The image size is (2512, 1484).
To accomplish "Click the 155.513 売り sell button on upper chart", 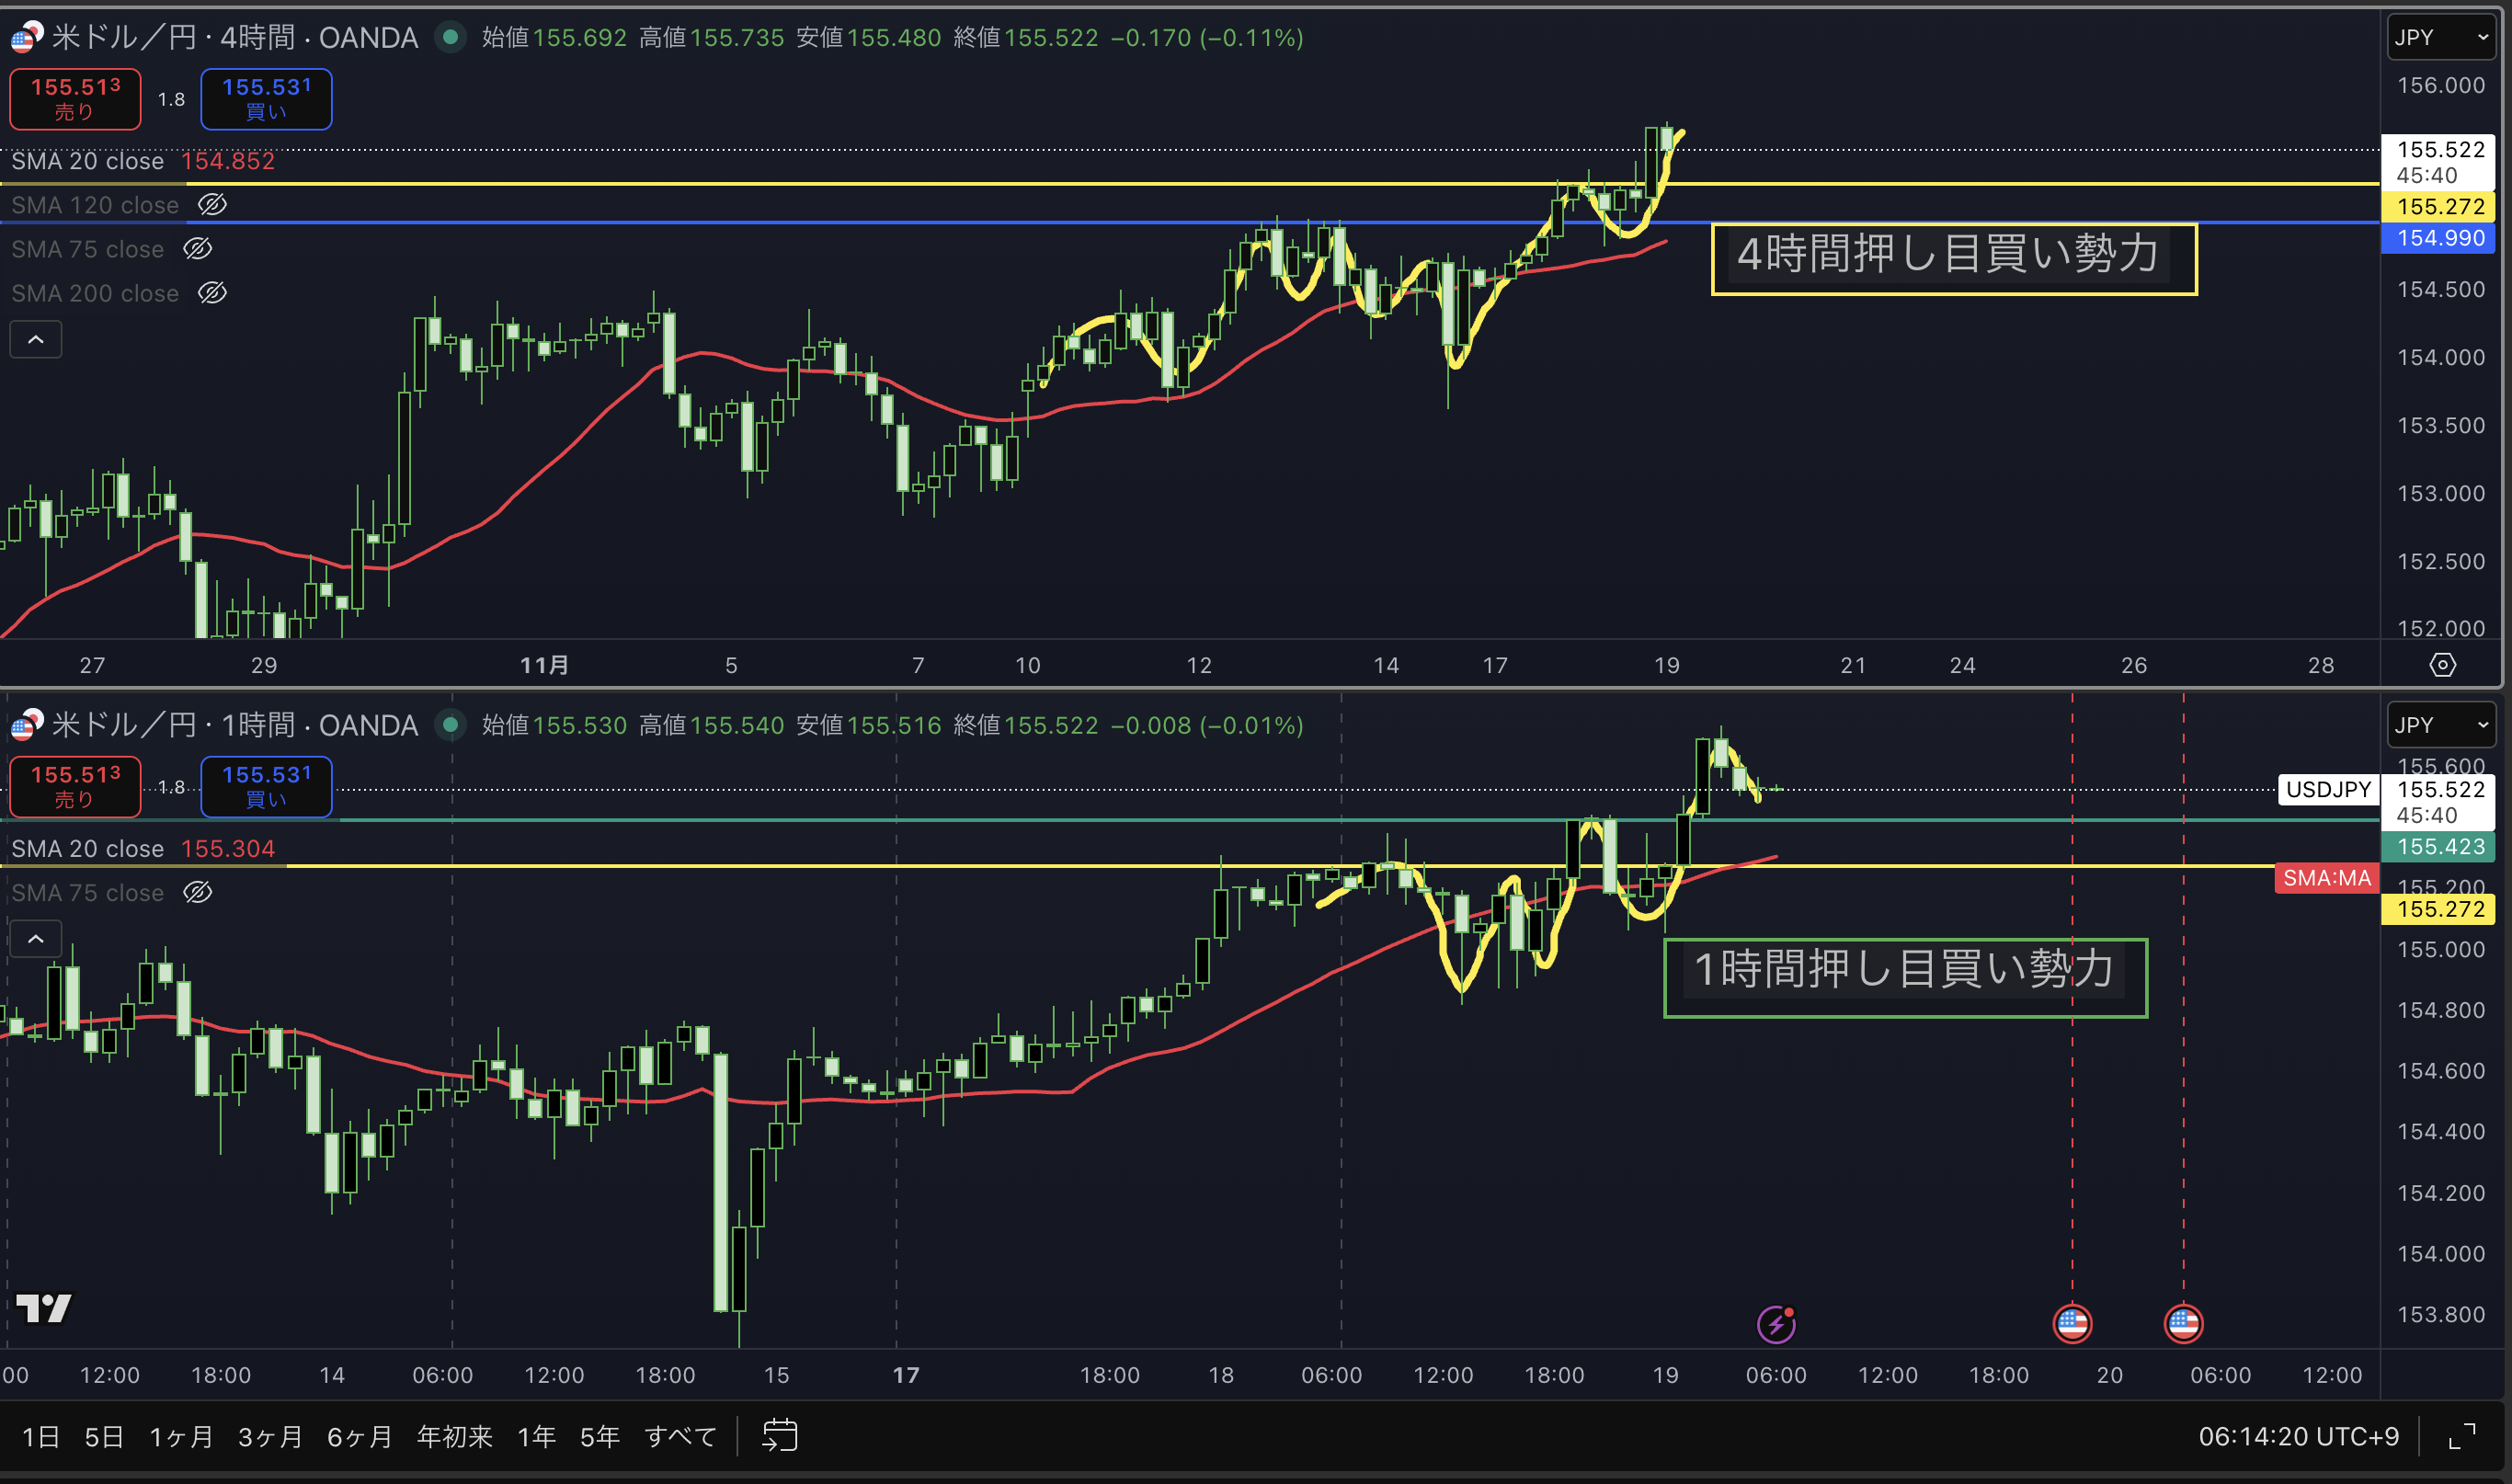I will [x=75, y=98].
